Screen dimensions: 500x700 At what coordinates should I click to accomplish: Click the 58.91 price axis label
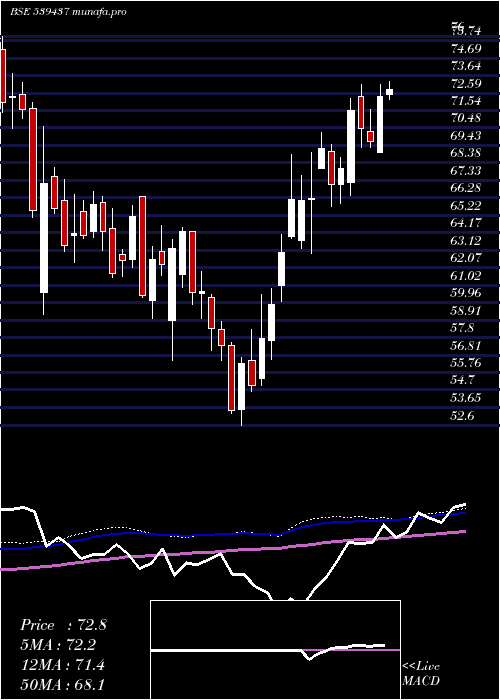(466, 310)
